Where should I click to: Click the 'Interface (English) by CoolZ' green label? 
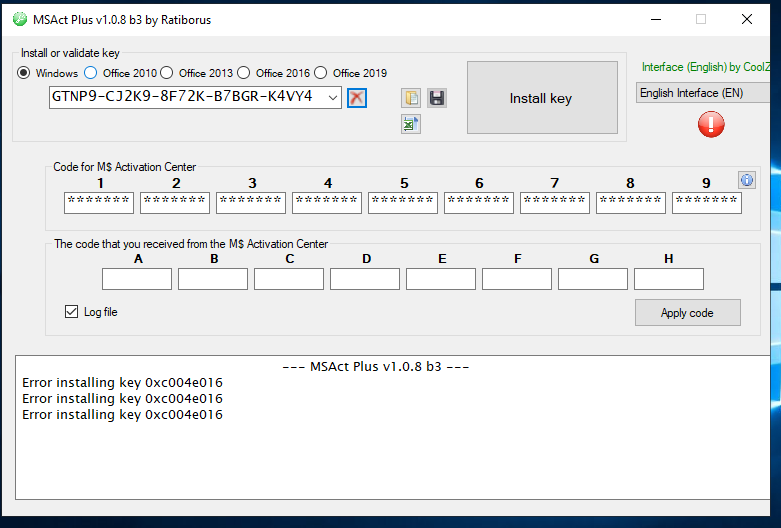[705, 67]
